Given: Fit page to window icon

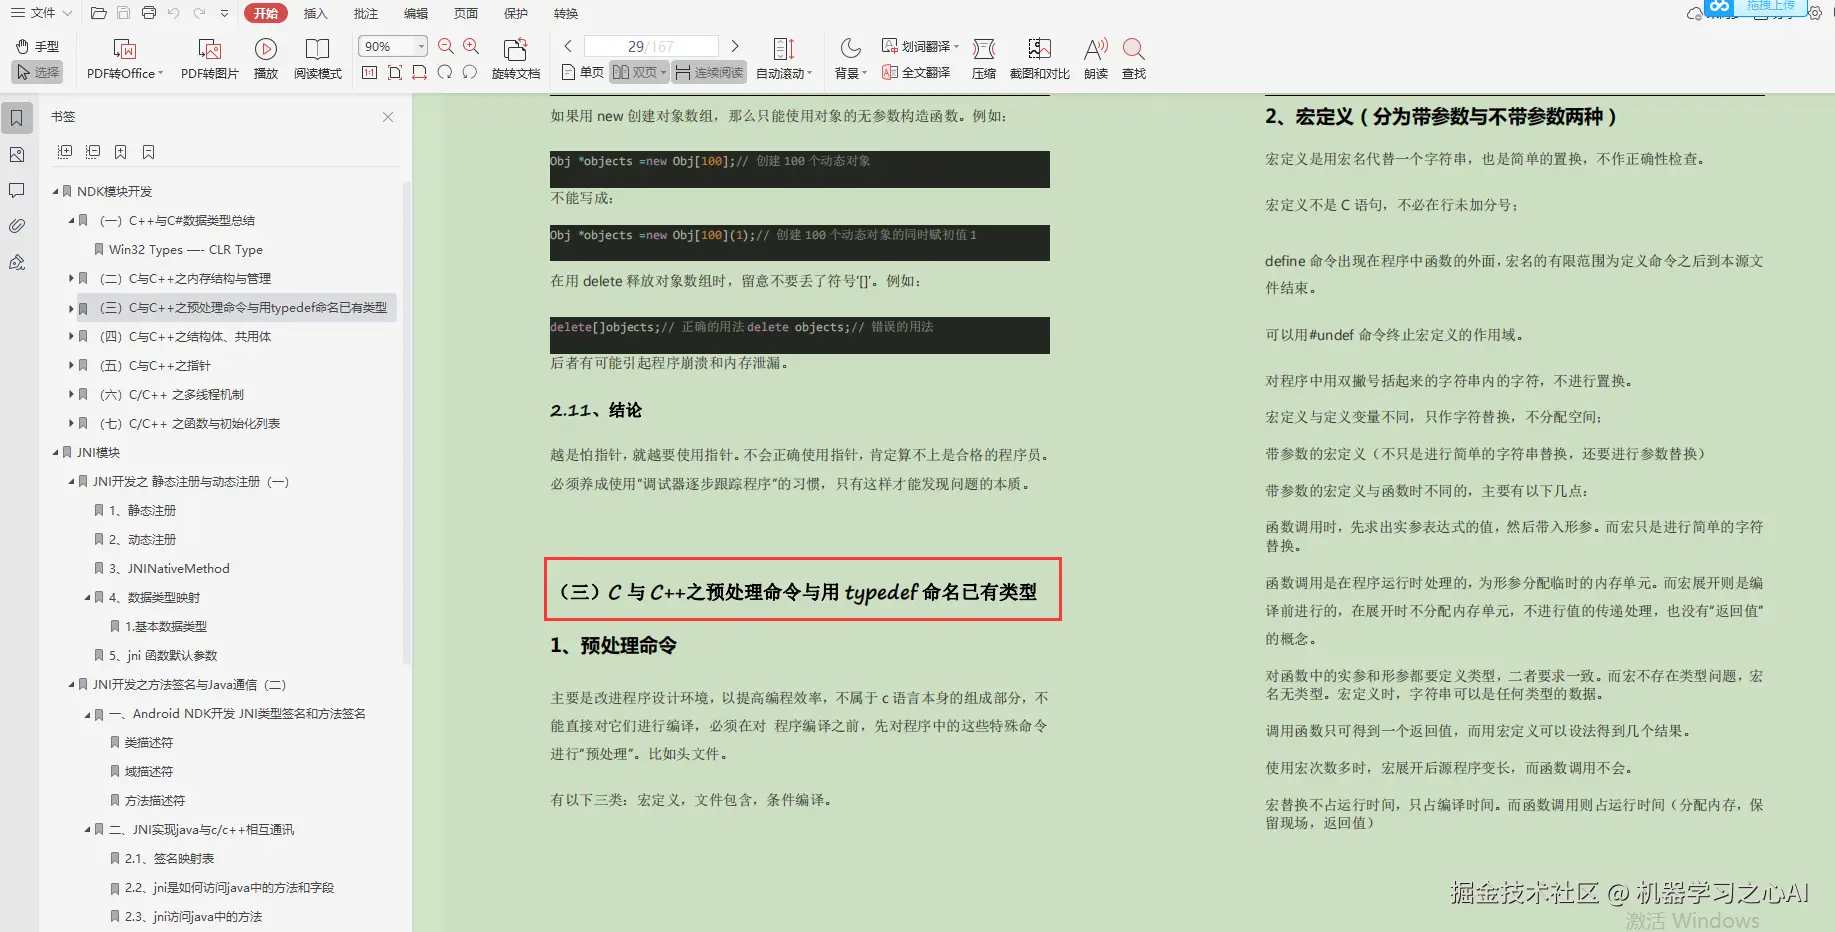Looking at the screenshot, I should [394, 72].
